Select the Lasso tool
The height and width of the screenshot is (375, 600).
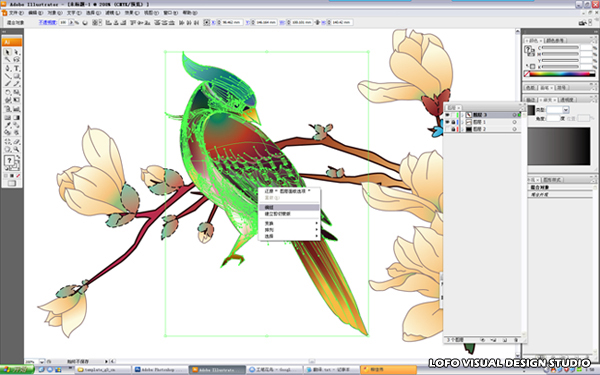[16, 60]
